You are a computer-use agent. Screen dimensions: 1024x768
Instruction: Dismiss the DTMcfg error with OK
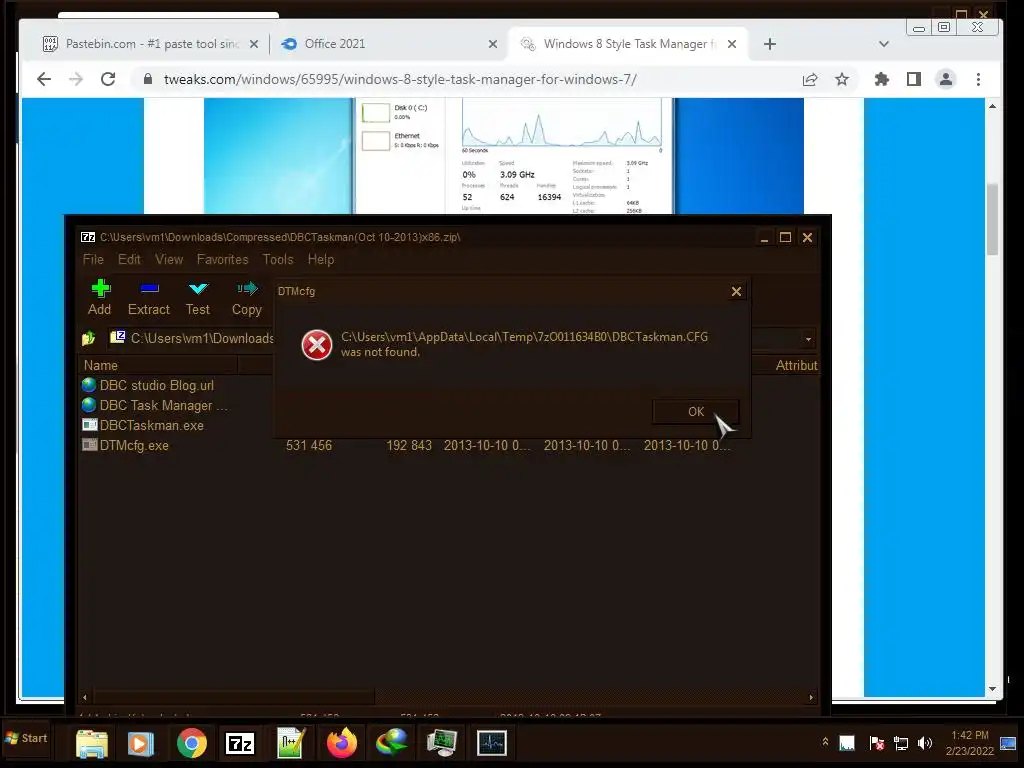click(696, 411)
